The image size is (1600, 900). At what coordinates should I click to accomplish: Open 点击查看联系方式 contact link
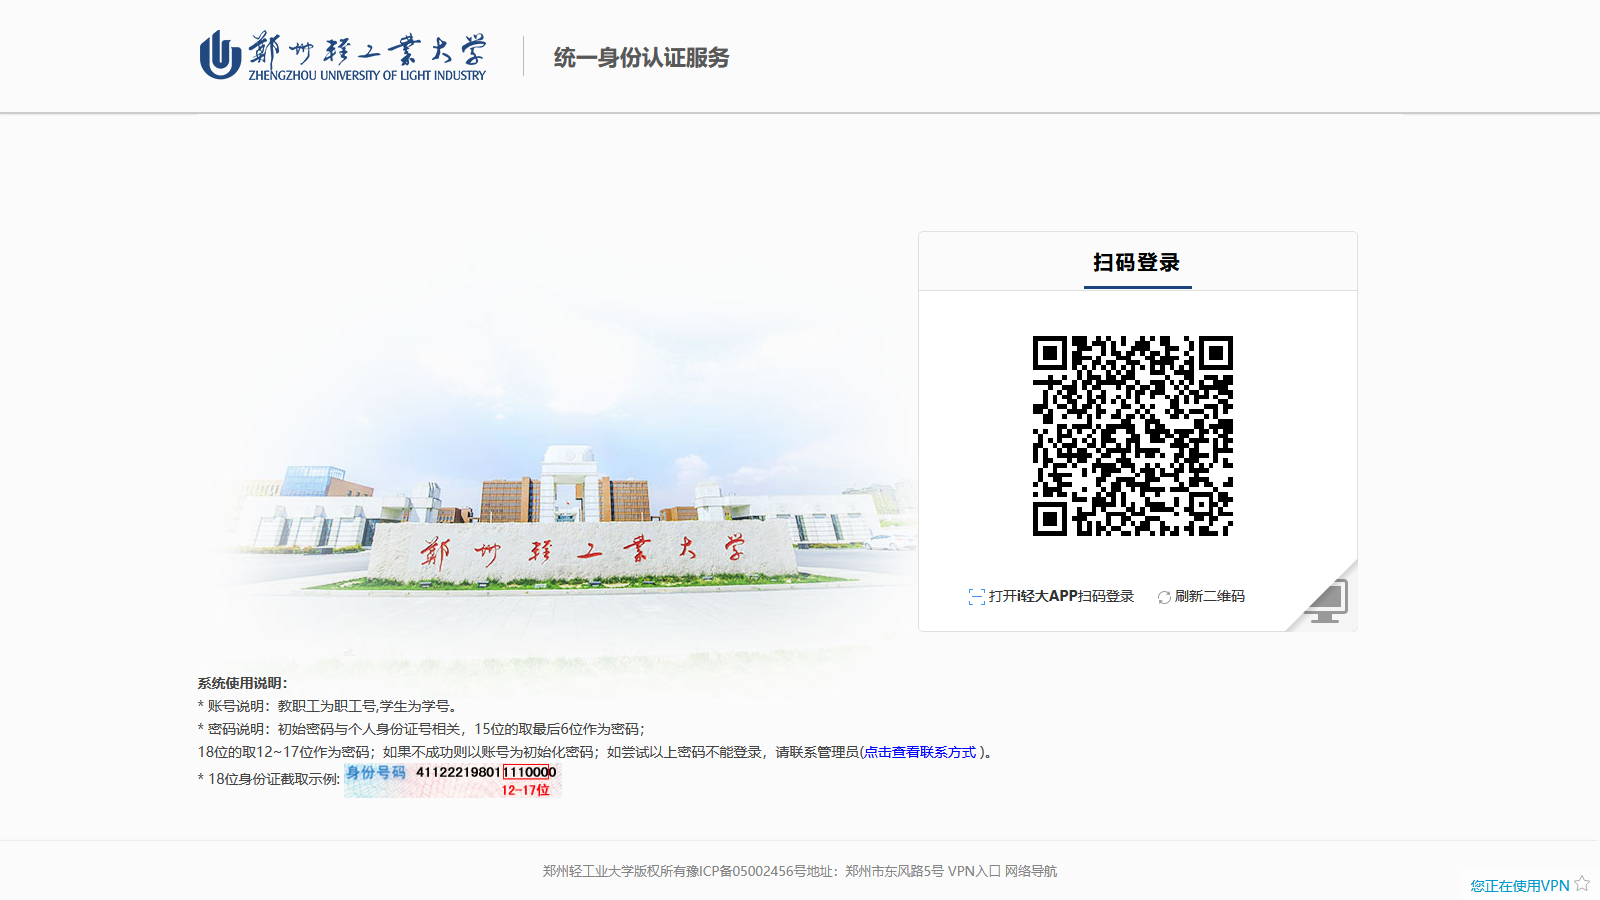[x=921, y=753]
